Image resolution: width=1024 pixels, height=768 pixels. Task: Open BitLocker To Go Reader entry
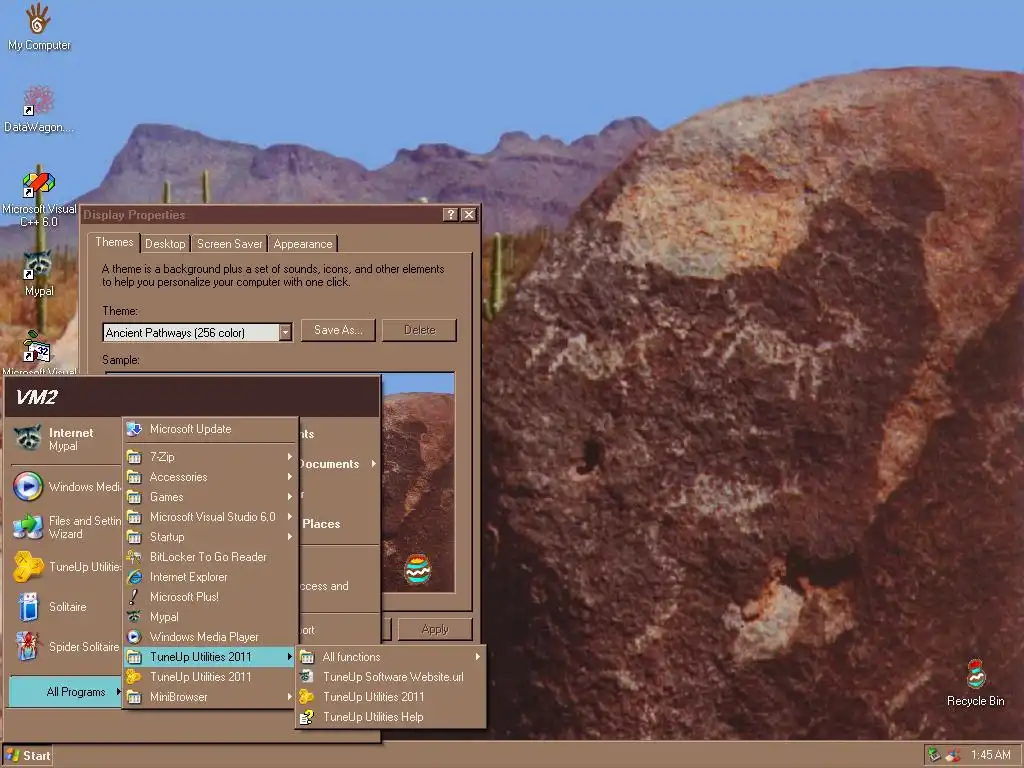click(x=210, y=557)
